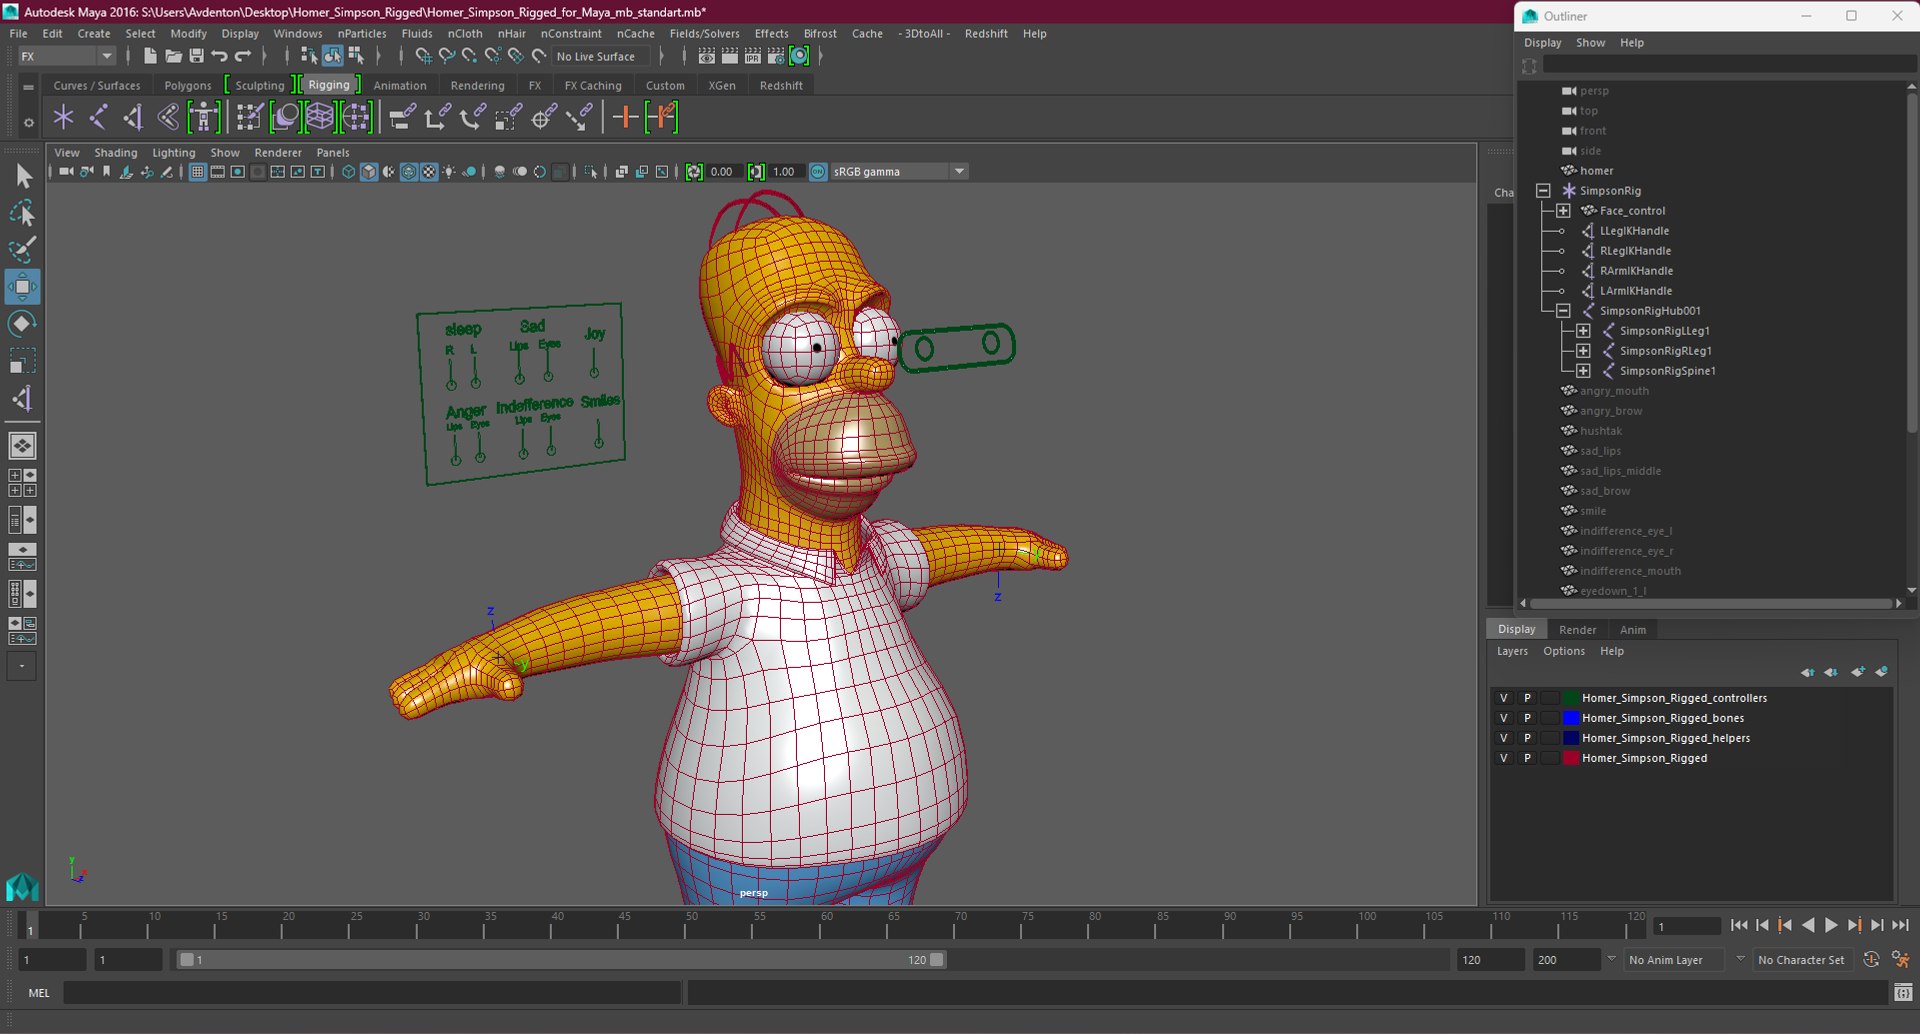Viewport: 1920px width, 1034px height.
Task: Activate the Scale tool in toolbox
Action: [22, 360]
